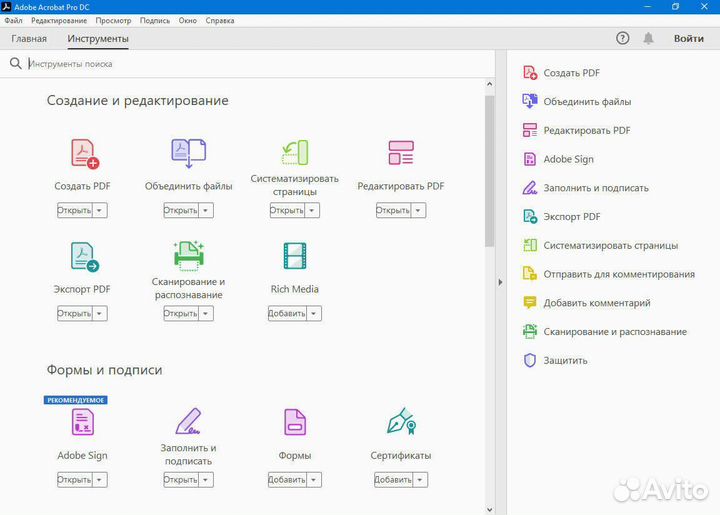Click the Создать PDF icon in right sidebar

530,73
